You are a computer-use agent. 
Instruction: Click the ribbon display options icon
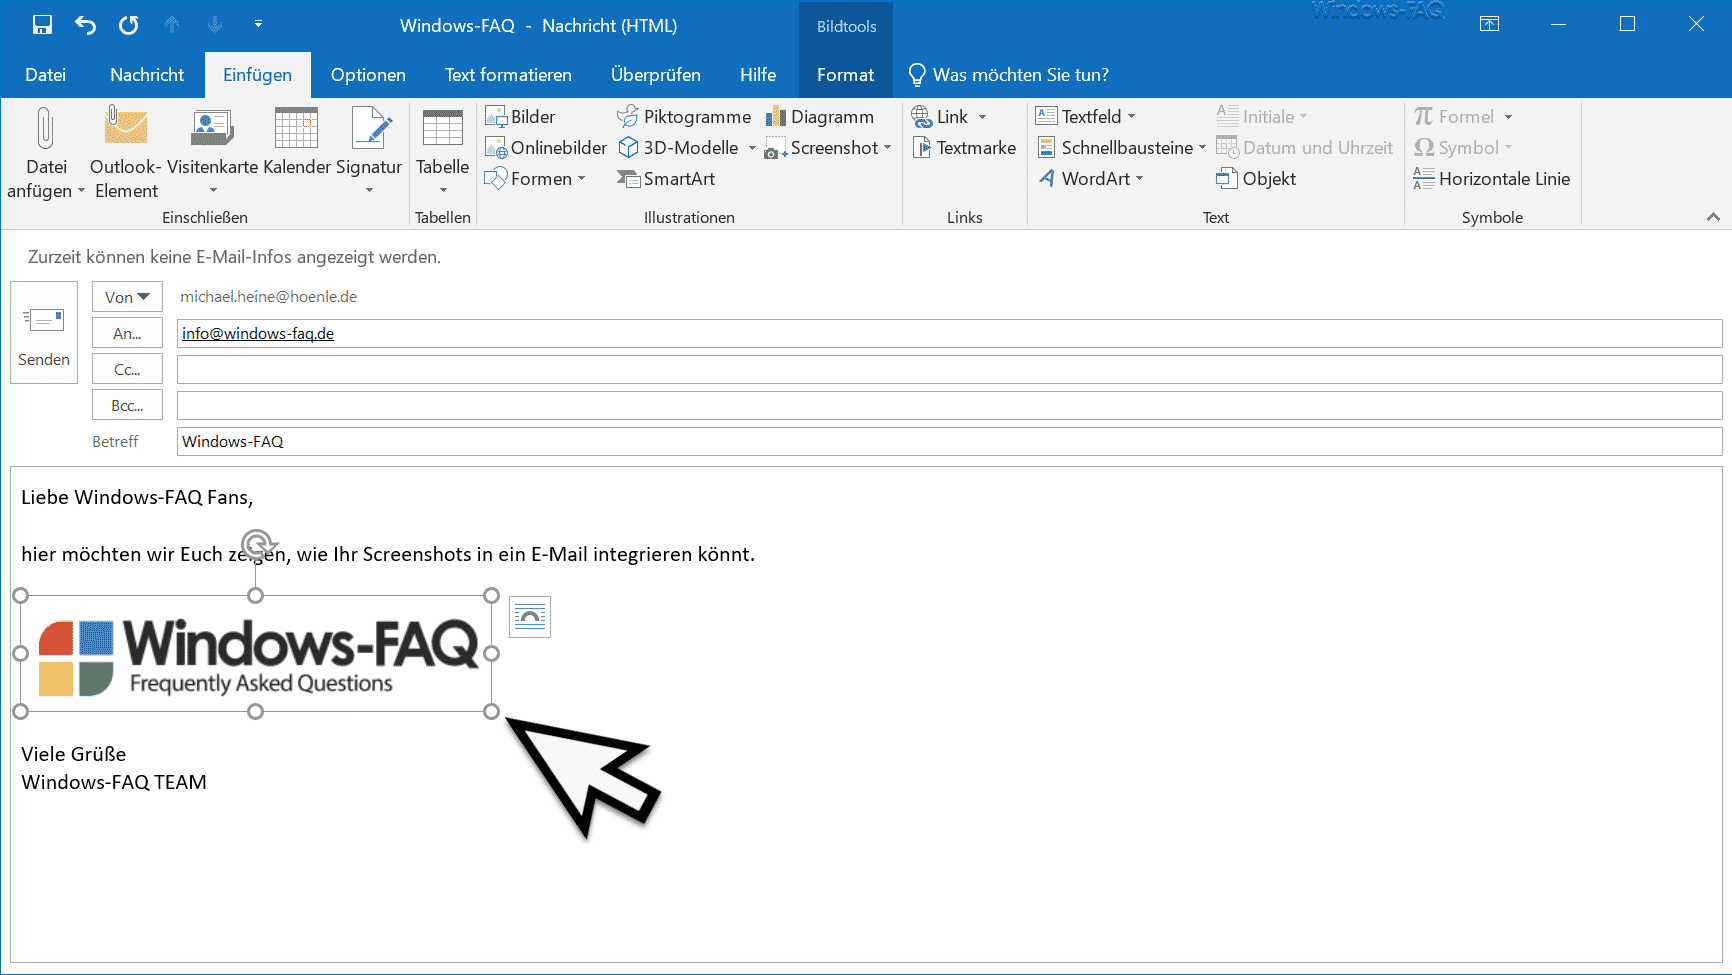tap(1489, 24)
